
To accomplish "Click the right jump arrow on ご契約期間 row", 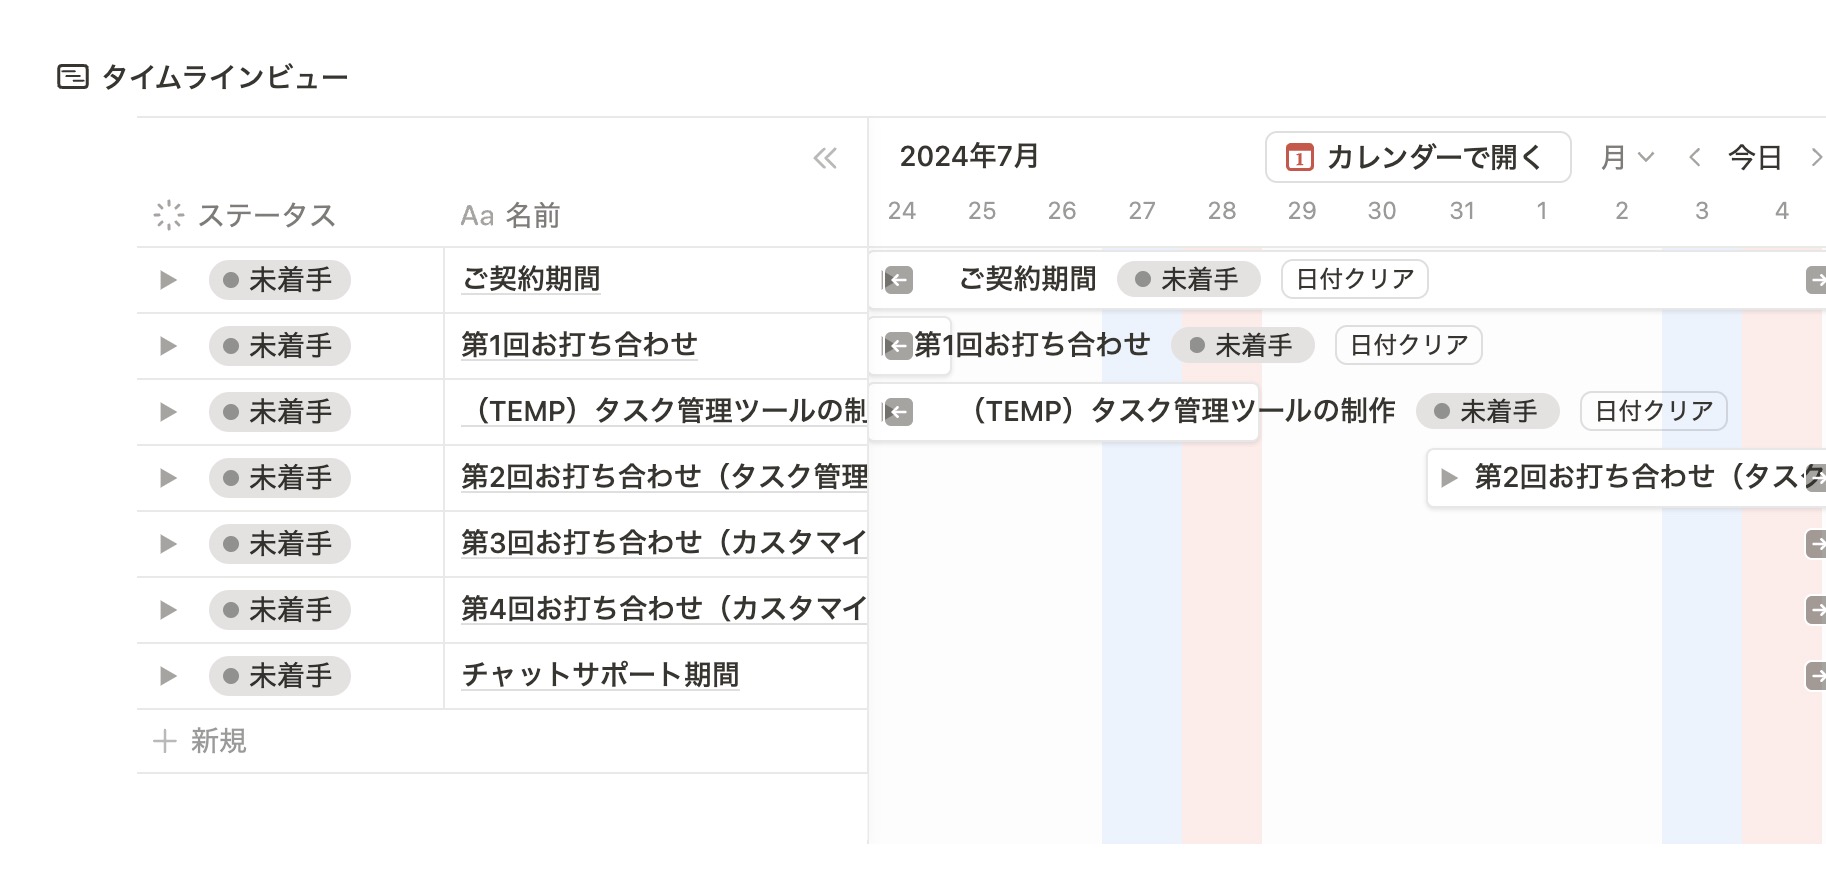I will click(1816, 280).
